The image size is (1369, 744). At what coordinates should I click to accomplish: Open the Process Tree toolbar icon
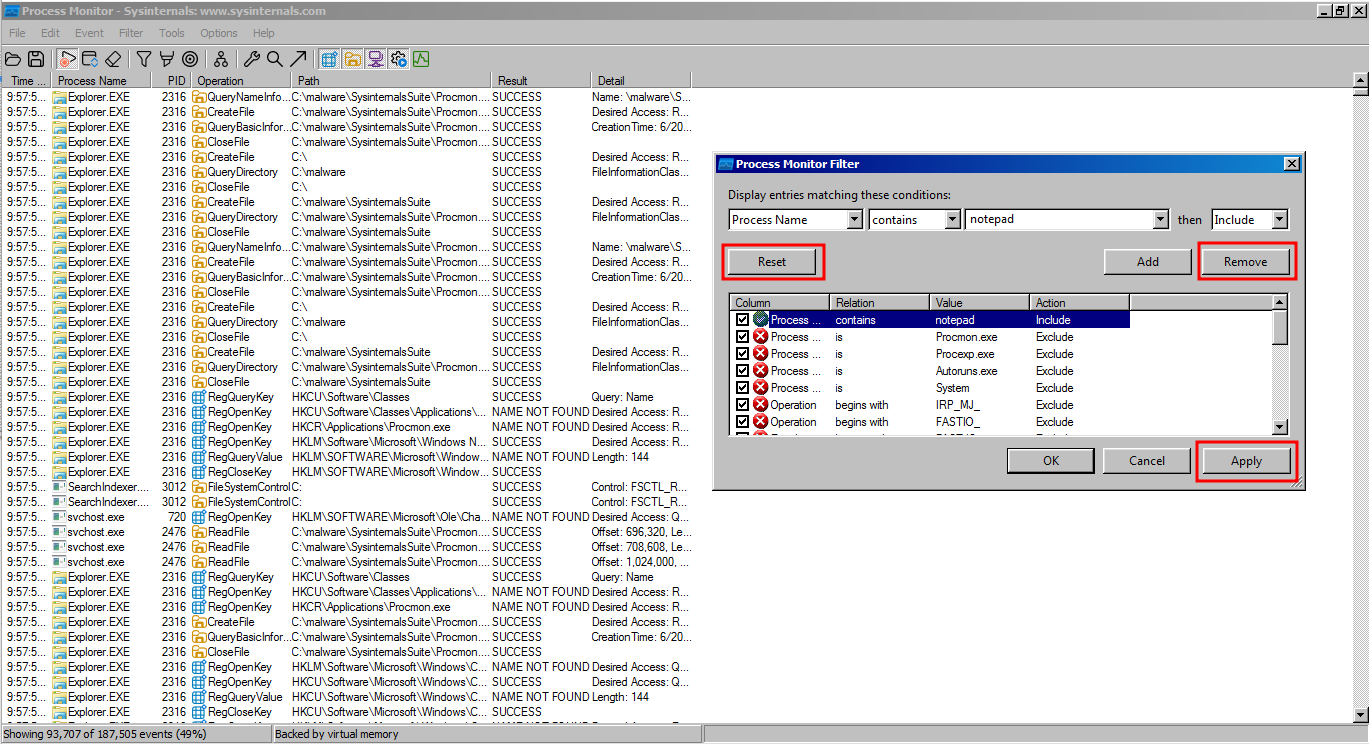(220, 59)
